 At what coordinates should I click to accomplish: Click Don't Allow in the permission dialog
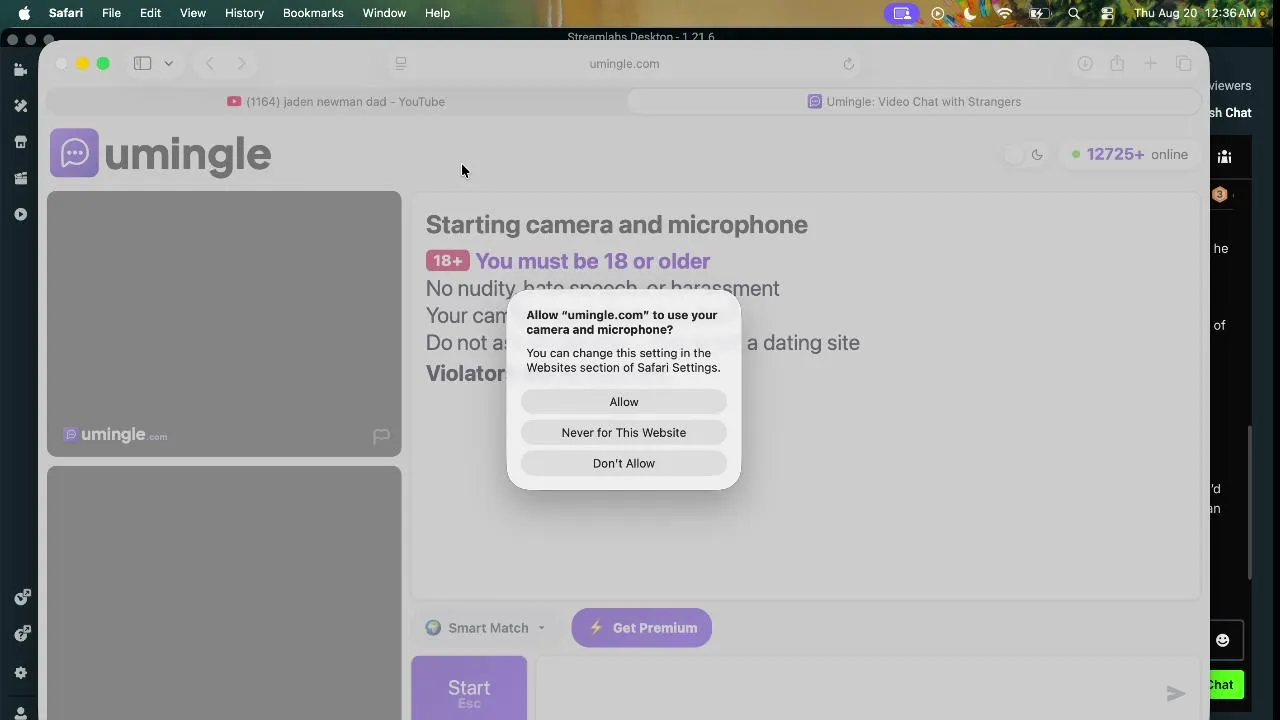point(623,464)
